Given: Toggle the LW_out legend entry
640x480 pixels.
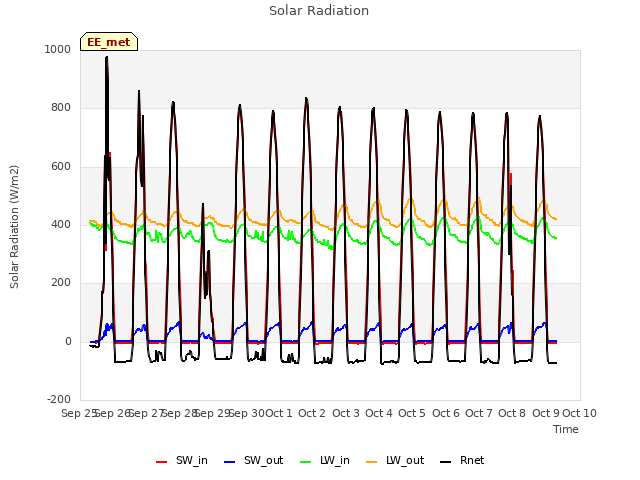Looking at the screenshot, I should point(396,461).
